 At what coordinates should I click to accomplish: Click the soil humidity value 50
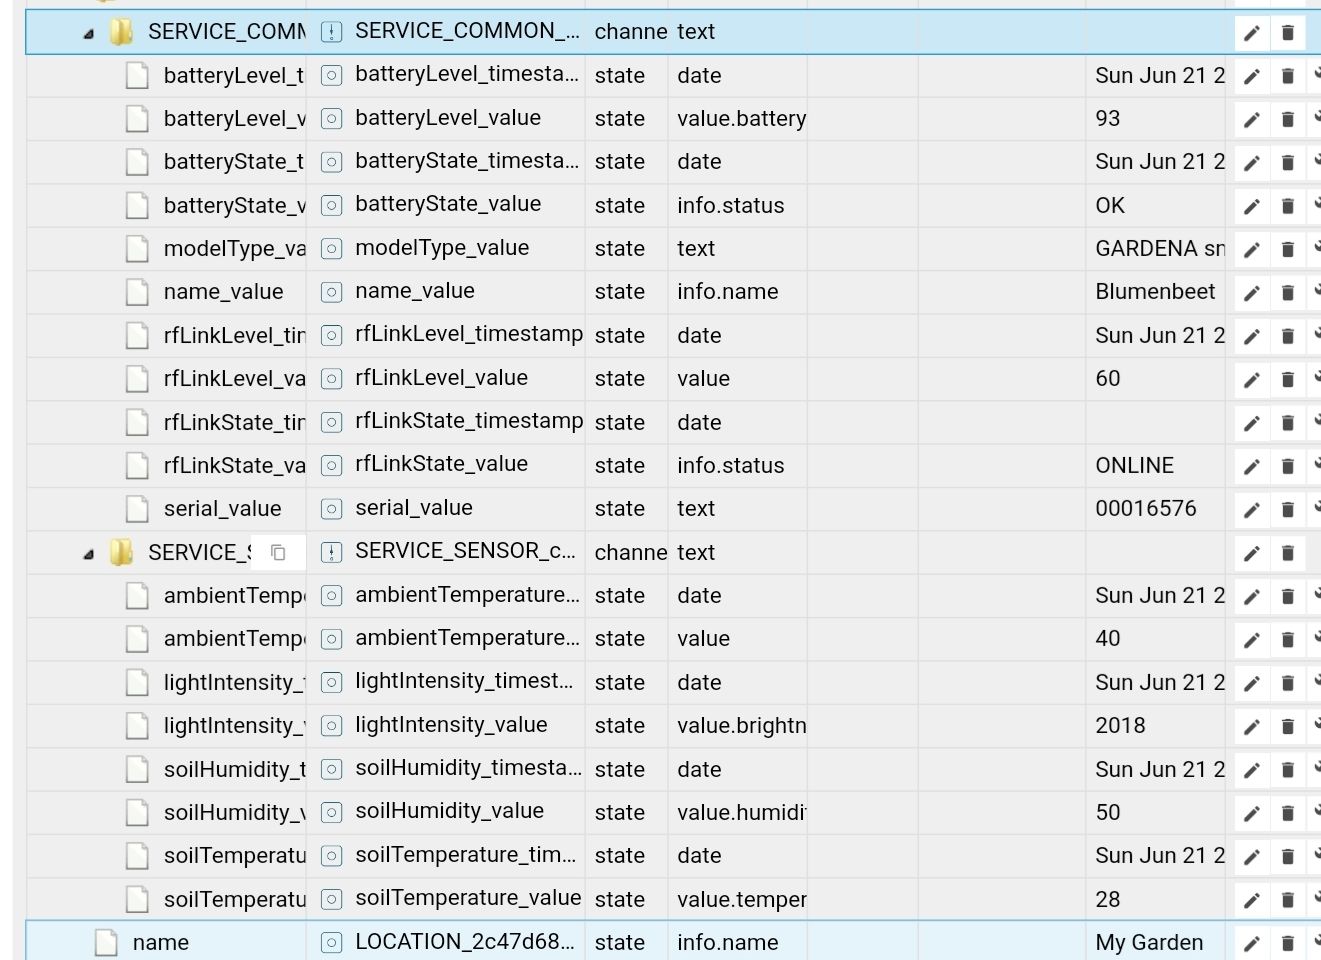tap(1108, 813)
